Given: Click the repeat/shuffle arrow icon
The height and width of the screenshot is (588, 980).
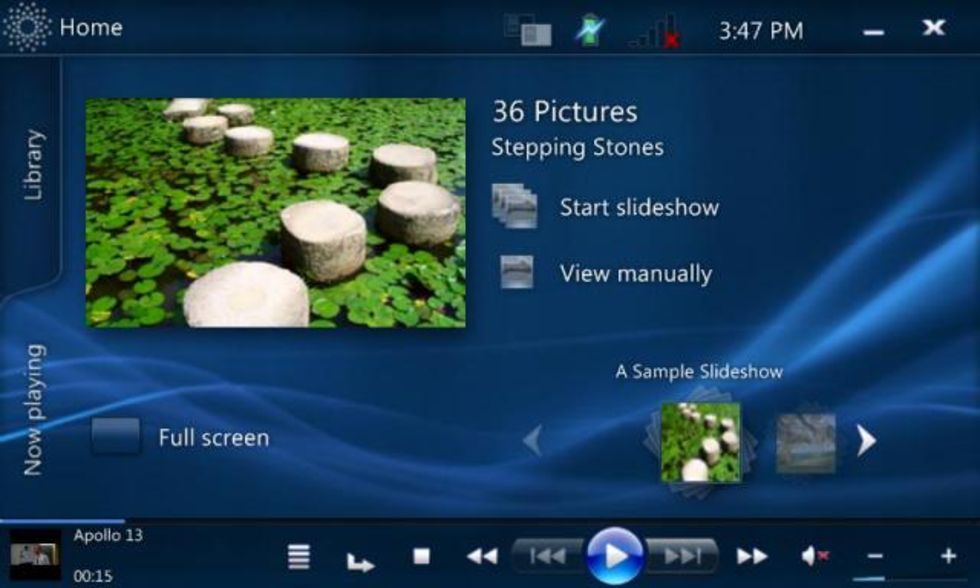Looking at the screenshot, I should 360,561.
